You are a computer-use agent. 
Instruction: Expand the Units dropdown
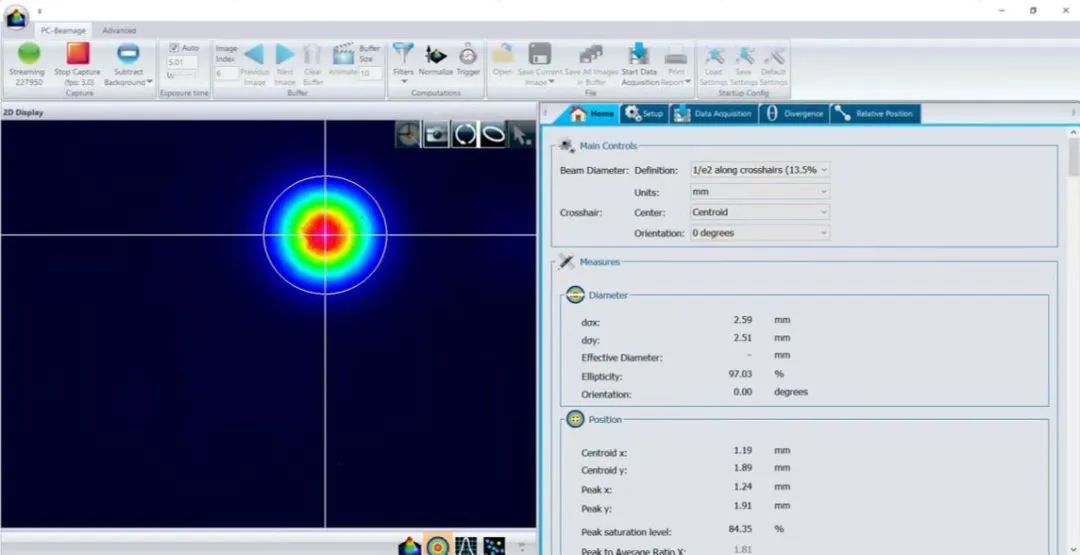click(760, 191)
